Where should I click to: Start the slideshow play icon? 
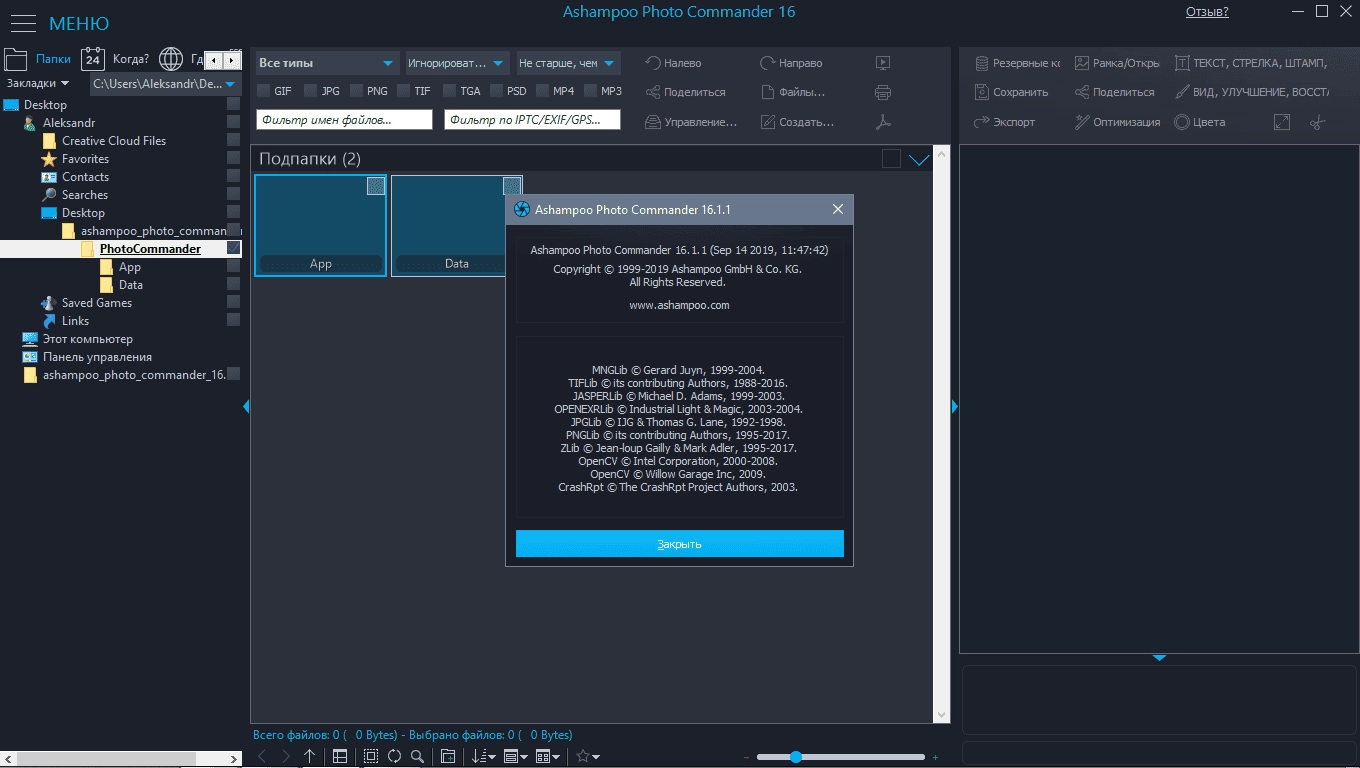pyautogui.click(x=883, y=62)
